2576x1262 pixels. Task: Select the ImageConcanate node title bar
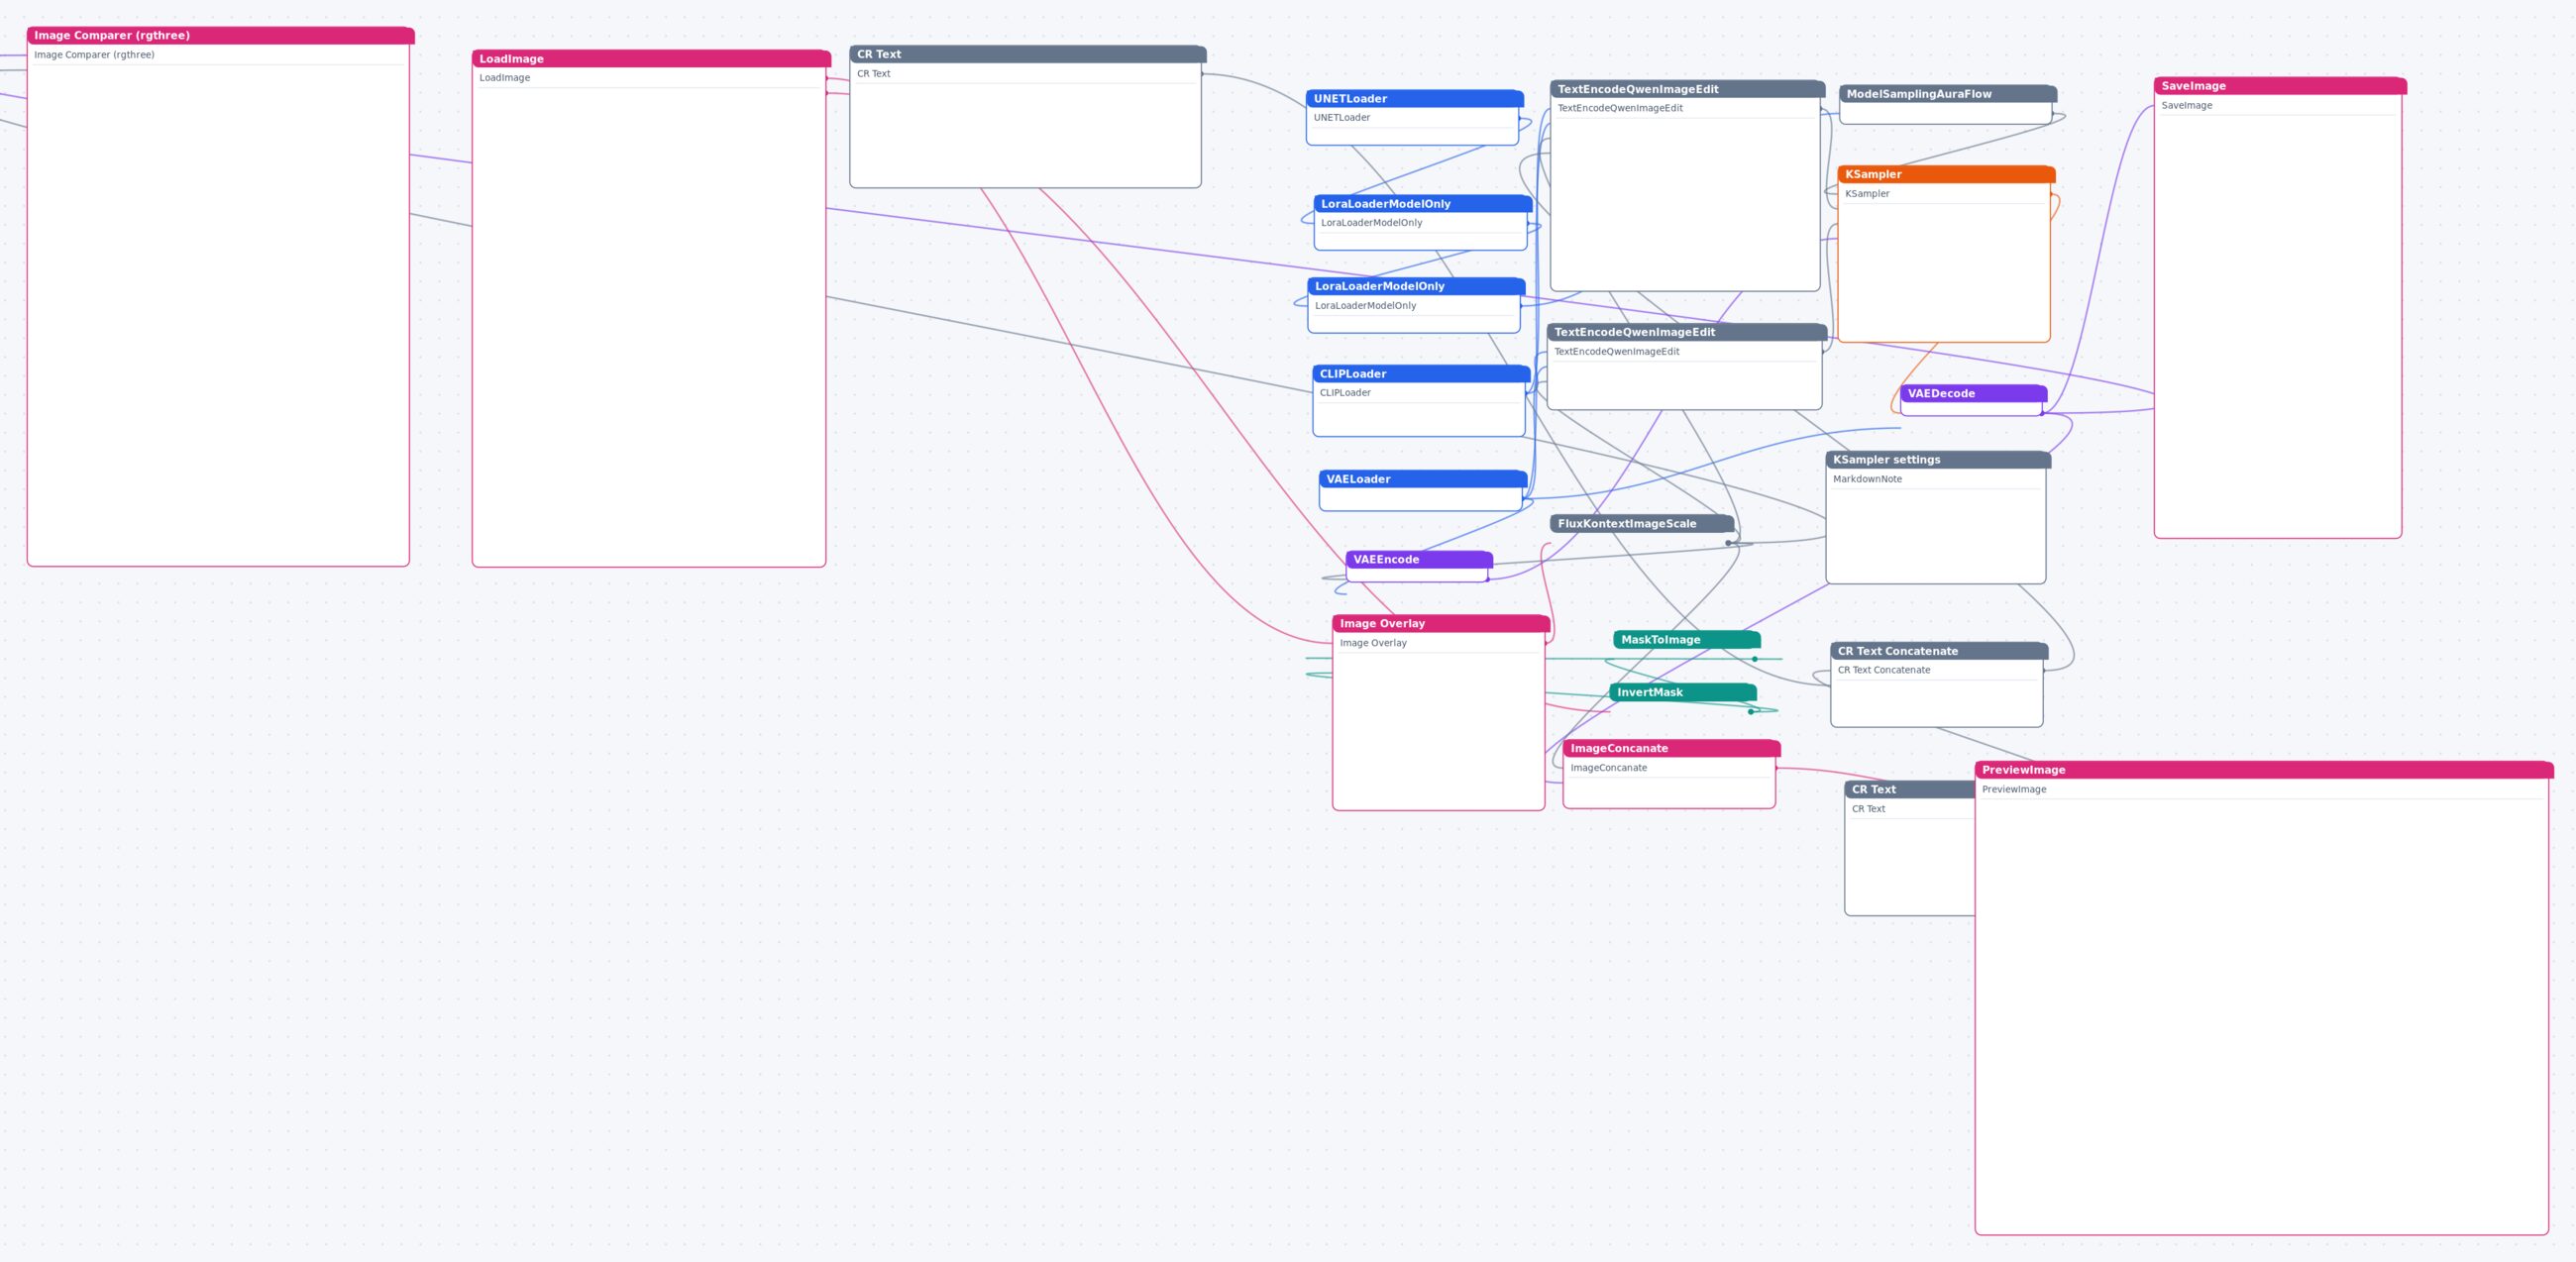(x=1671, y=748)
